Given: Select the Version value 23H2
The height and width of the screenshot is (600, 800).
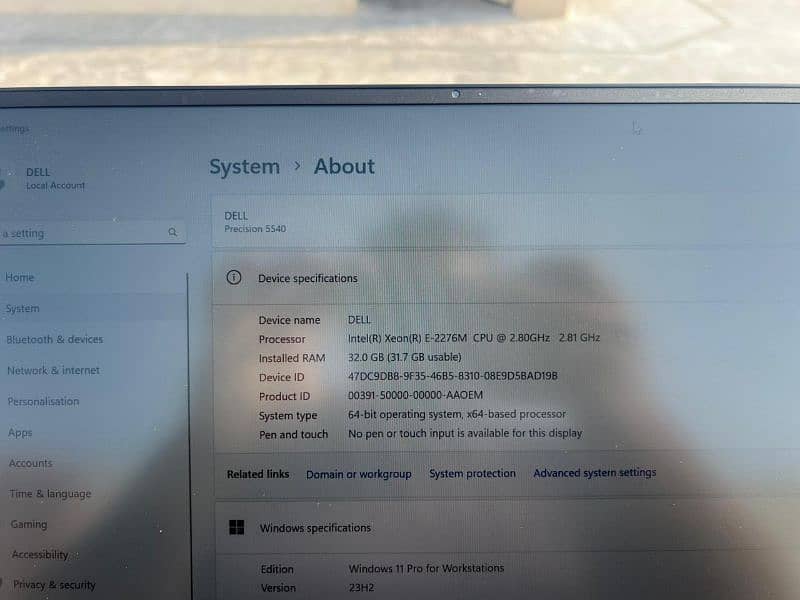Looking at the screenshot, I should 362,588.
